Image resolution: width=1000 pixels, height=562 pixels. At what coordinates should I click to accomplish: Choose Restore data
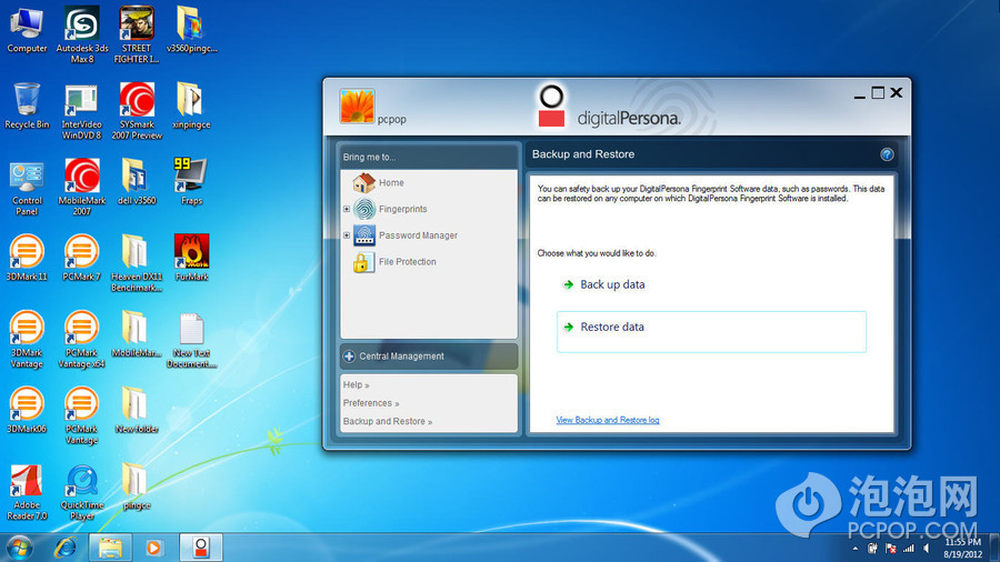711,332
